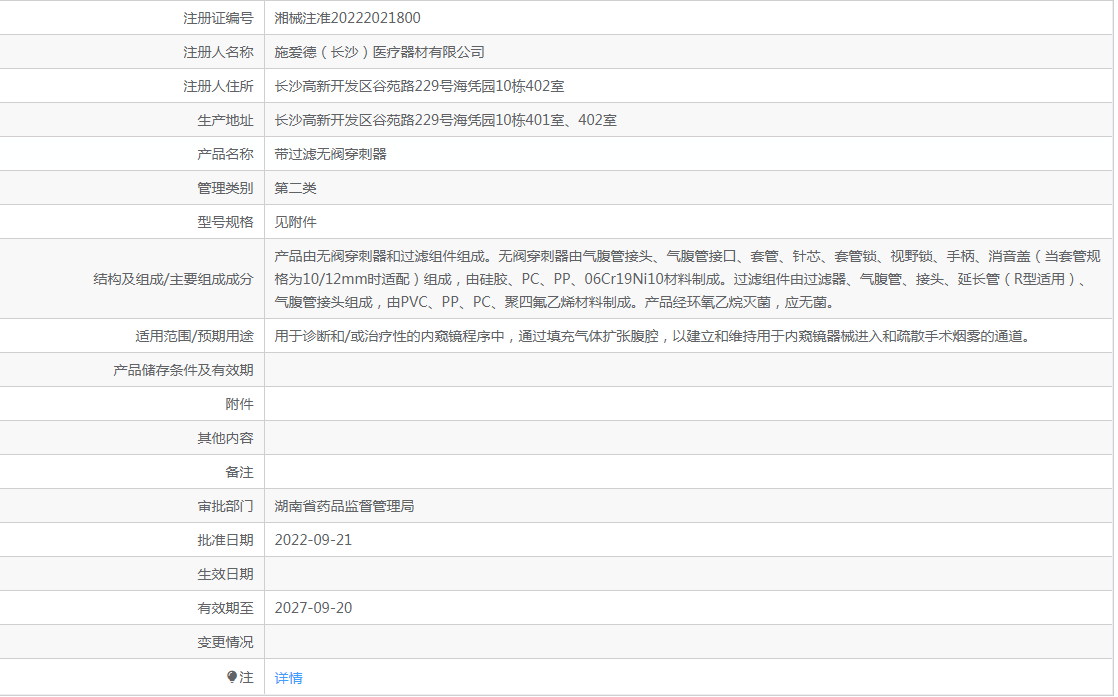Select product name 带过滤无阀穿刺器
The width and height of the screenshot is (1118, 697).
330,154
